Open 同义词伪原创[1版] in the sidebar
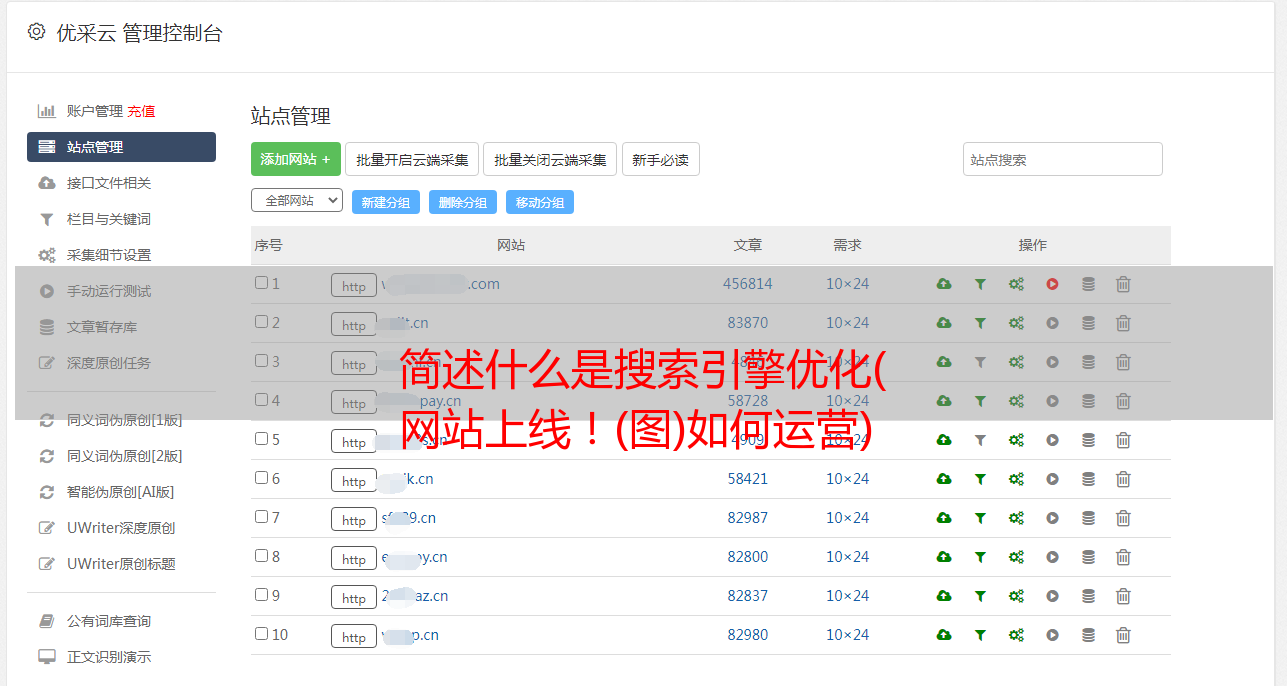Screen dimensions: 1287x686 click(x=124, y=420)
